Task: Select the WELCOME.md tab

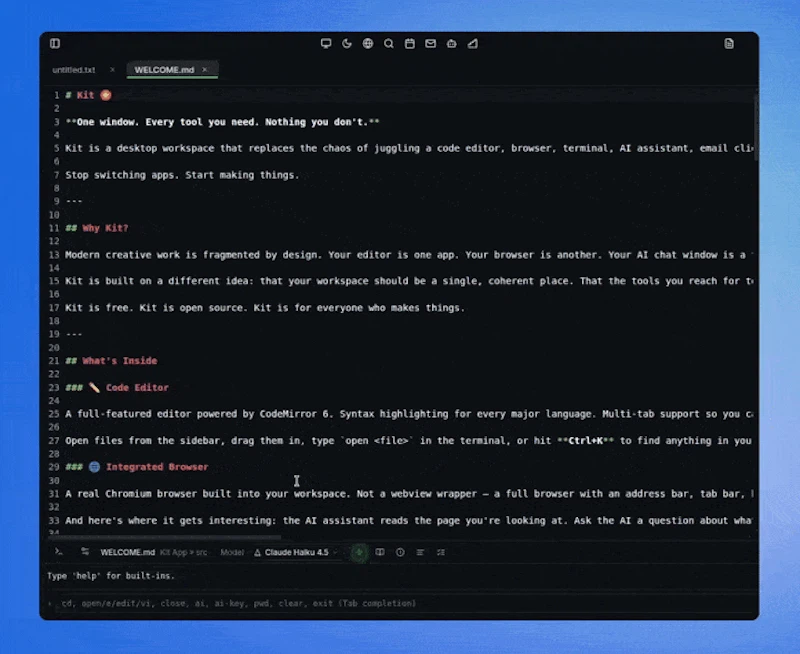Action: [x=164, y=70]
